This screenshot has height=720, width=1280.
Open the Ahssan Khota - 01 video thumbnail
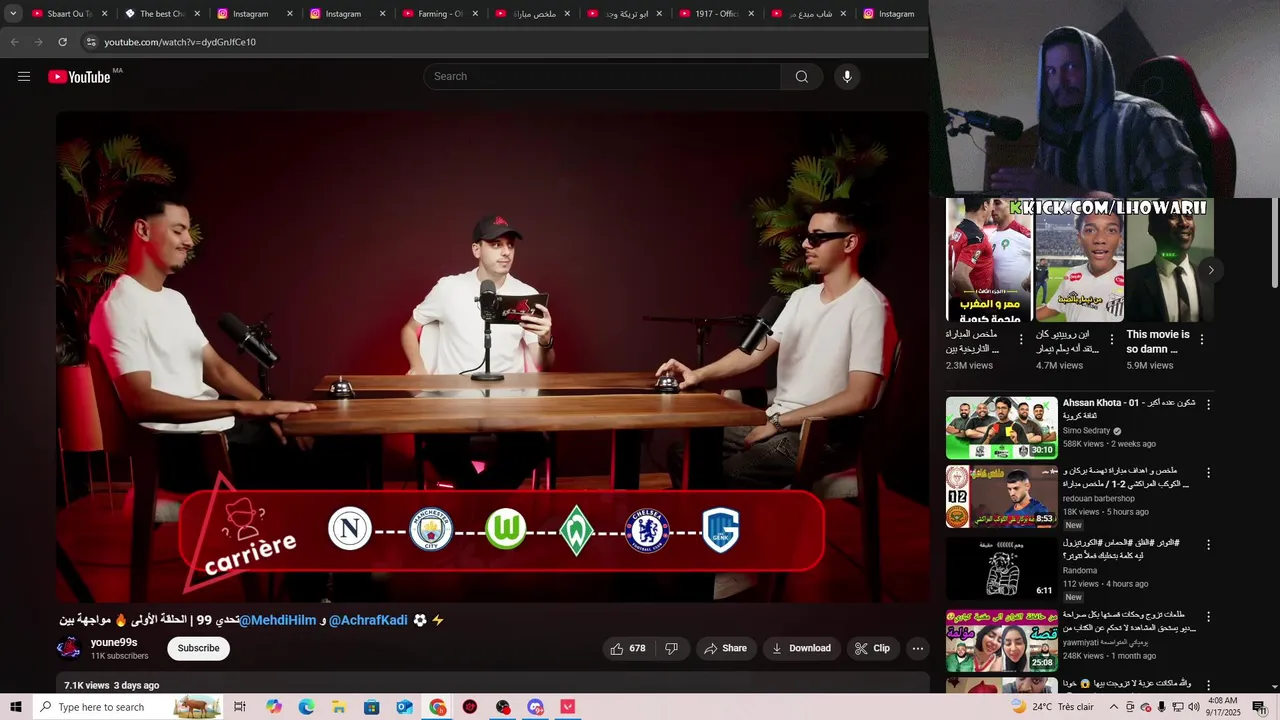click(1001, 428)
